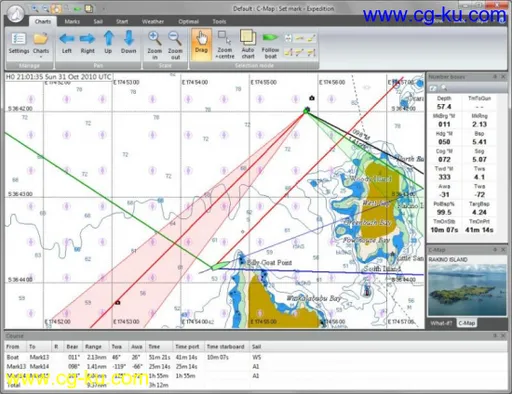Pan the chart Right with arrow icon
512x394 pixels.
(87, 43)
